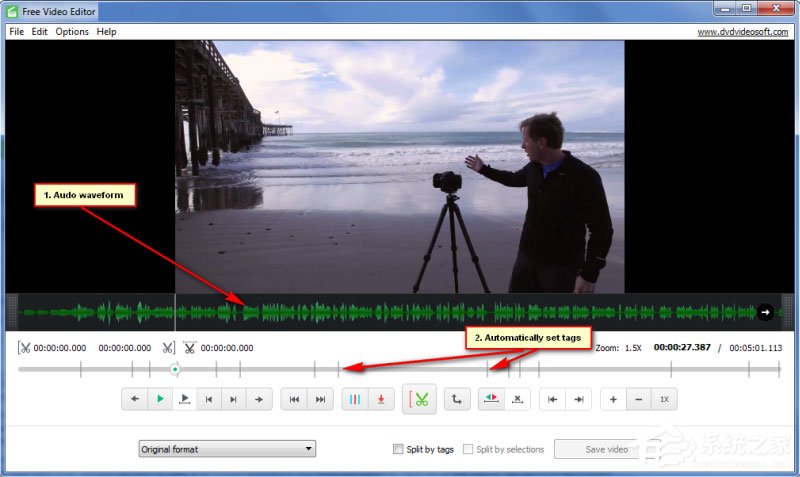Open the File menu
This screenshot has height=477, width=800.
tap(15, 31)
